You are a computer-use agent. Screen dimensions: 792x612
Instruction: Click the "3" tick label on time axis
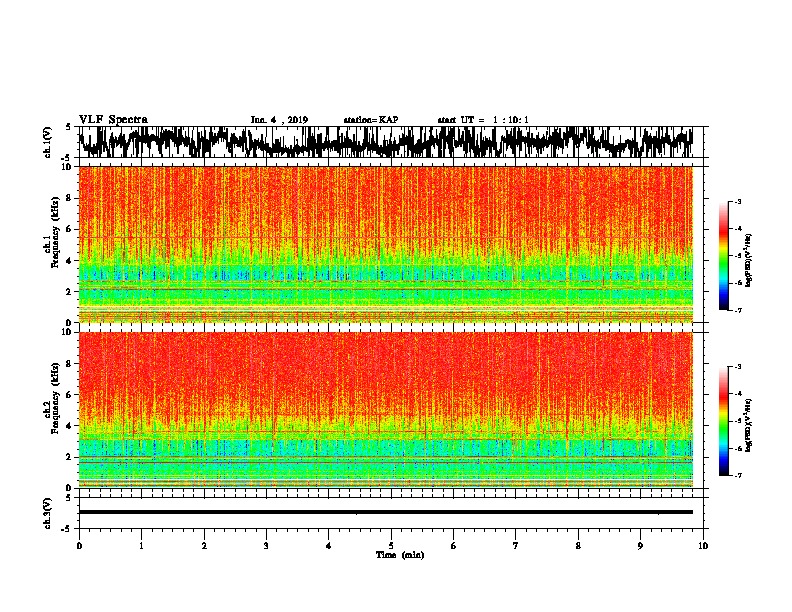click(266, 546)
